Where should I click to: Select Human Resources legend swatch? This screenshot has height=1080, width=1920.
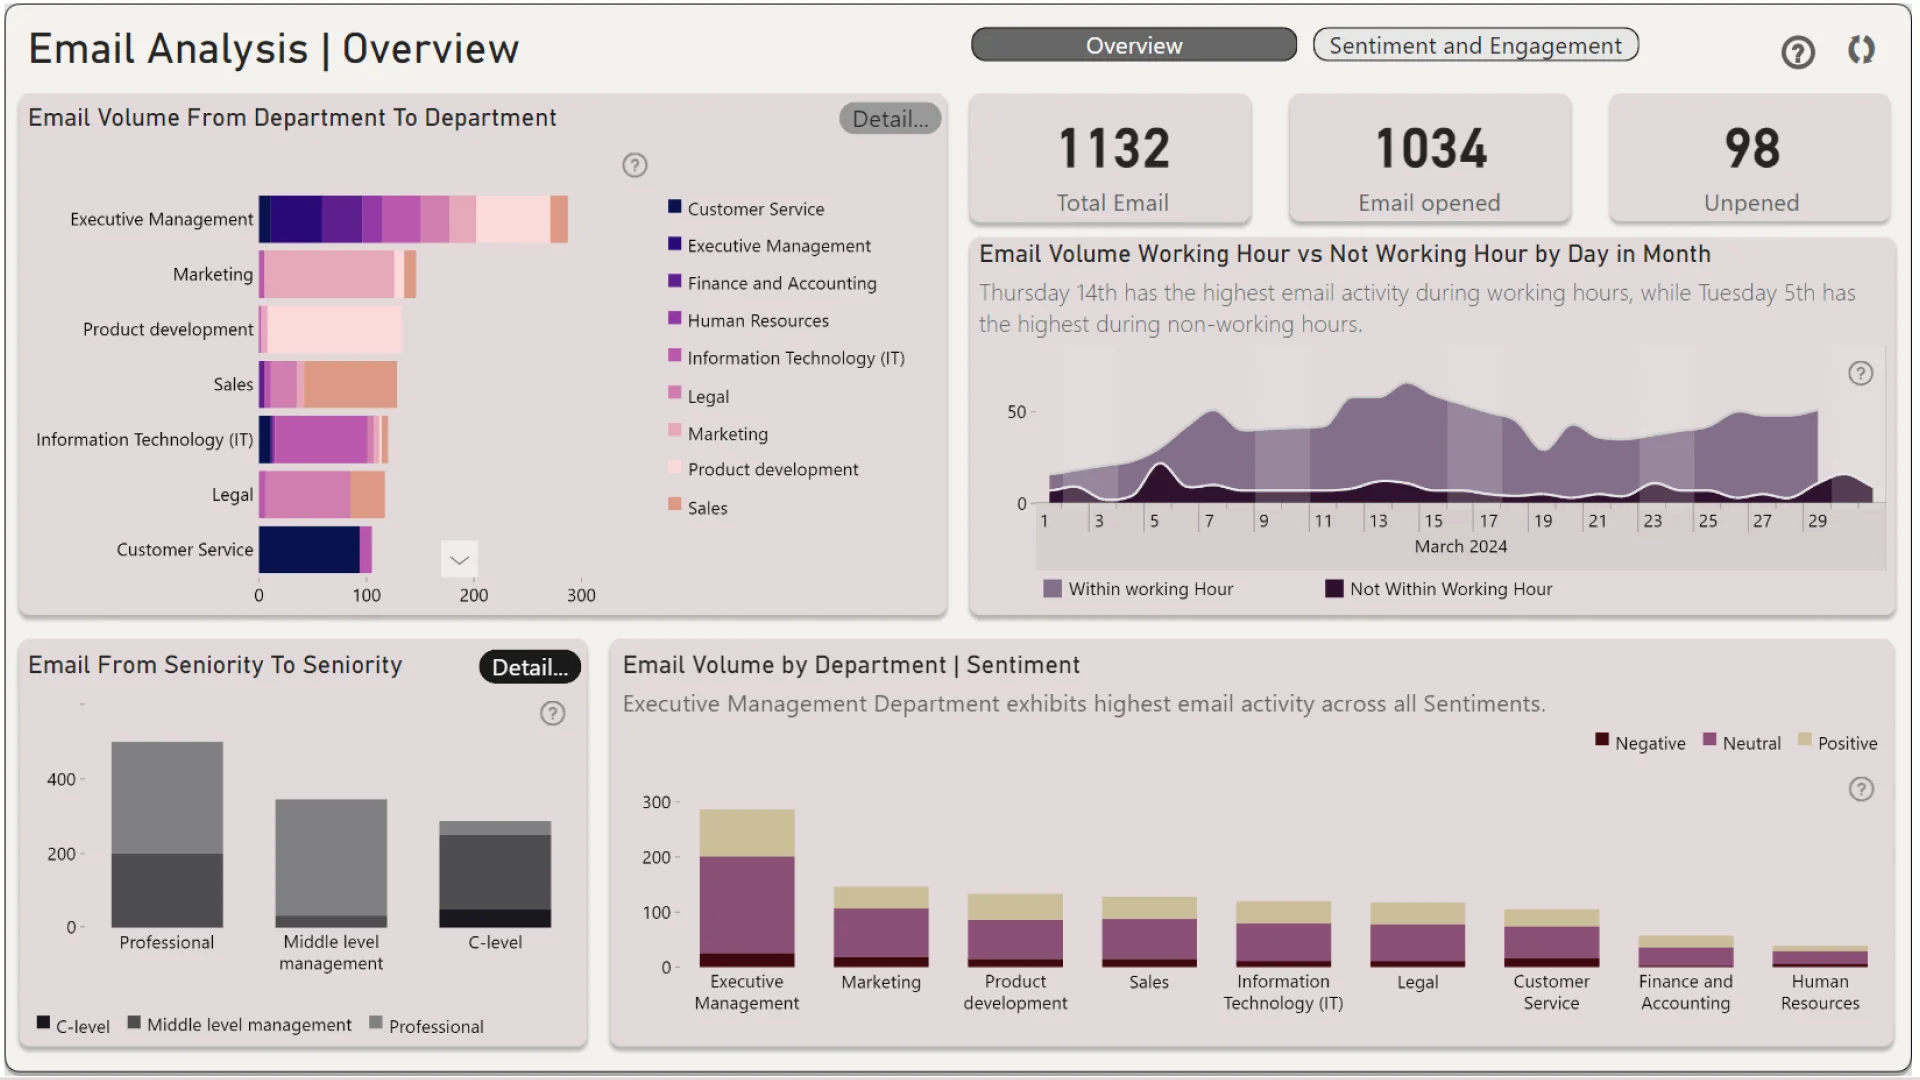[x=675, y=318]
